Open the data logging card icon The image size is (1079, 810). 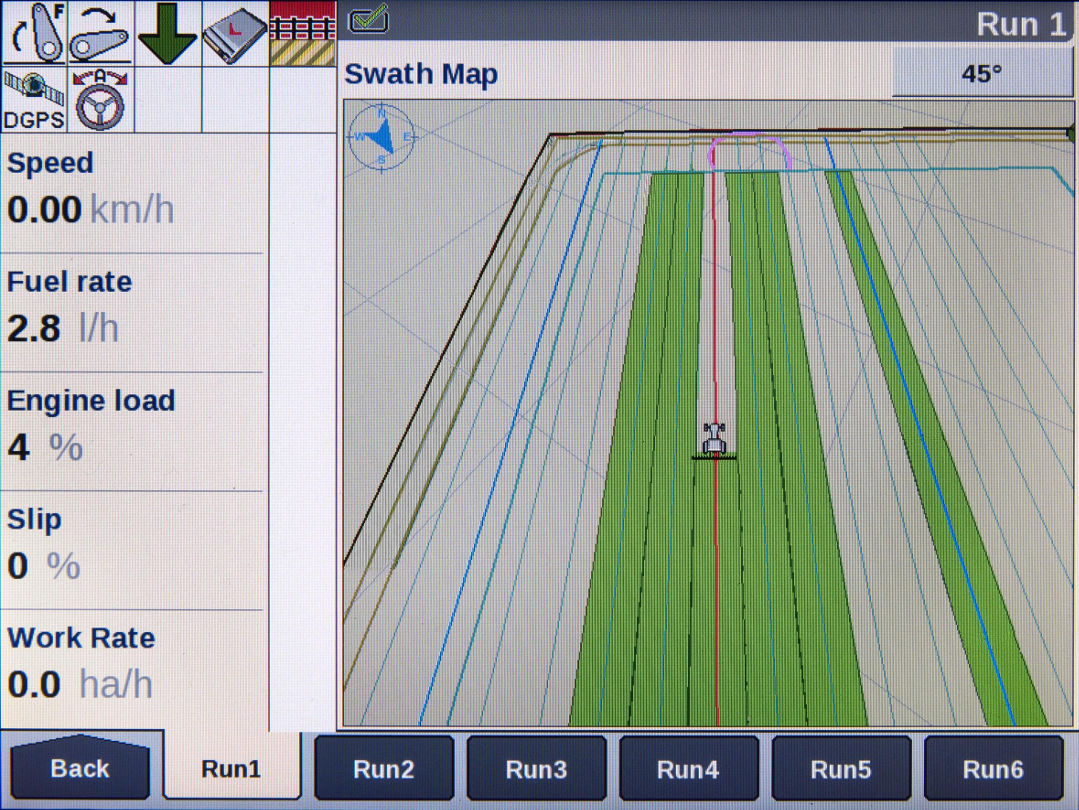236,33
